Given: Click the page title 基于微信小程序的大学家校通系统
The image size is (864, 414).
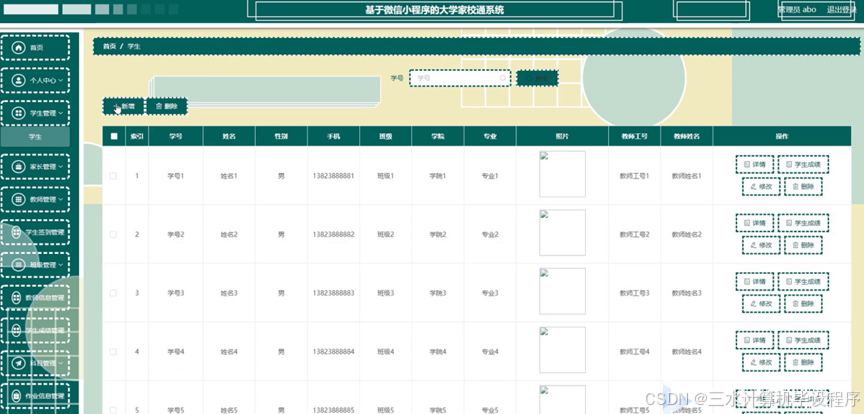Looking at the screenshot, I should 434,9.
